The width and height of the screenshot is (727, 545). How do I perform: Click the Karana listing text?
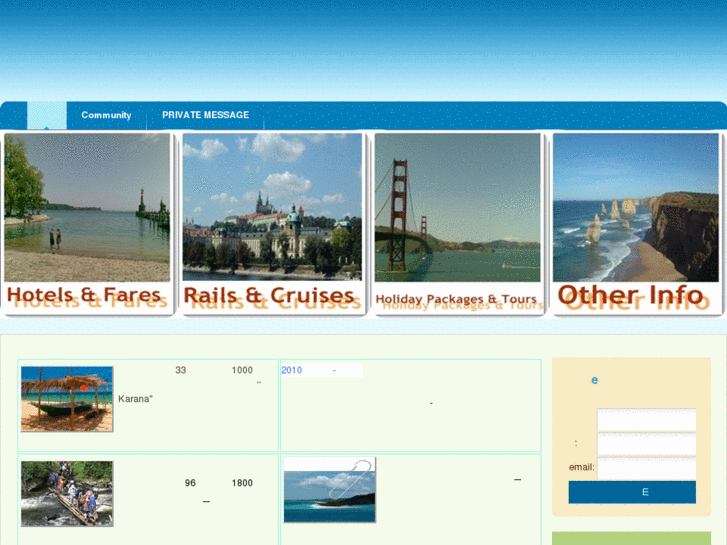[x=135, y=399]
